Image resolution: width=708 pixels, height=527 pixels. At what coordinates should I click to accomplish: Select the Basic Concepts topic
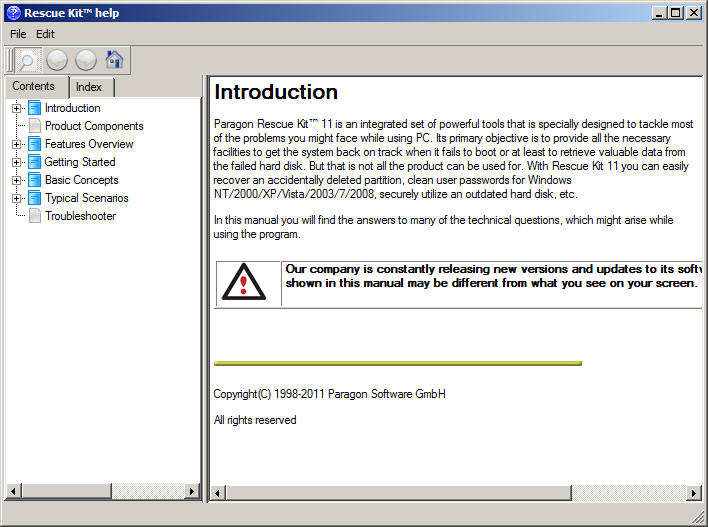pyautogui.click(x=82, y=180)
